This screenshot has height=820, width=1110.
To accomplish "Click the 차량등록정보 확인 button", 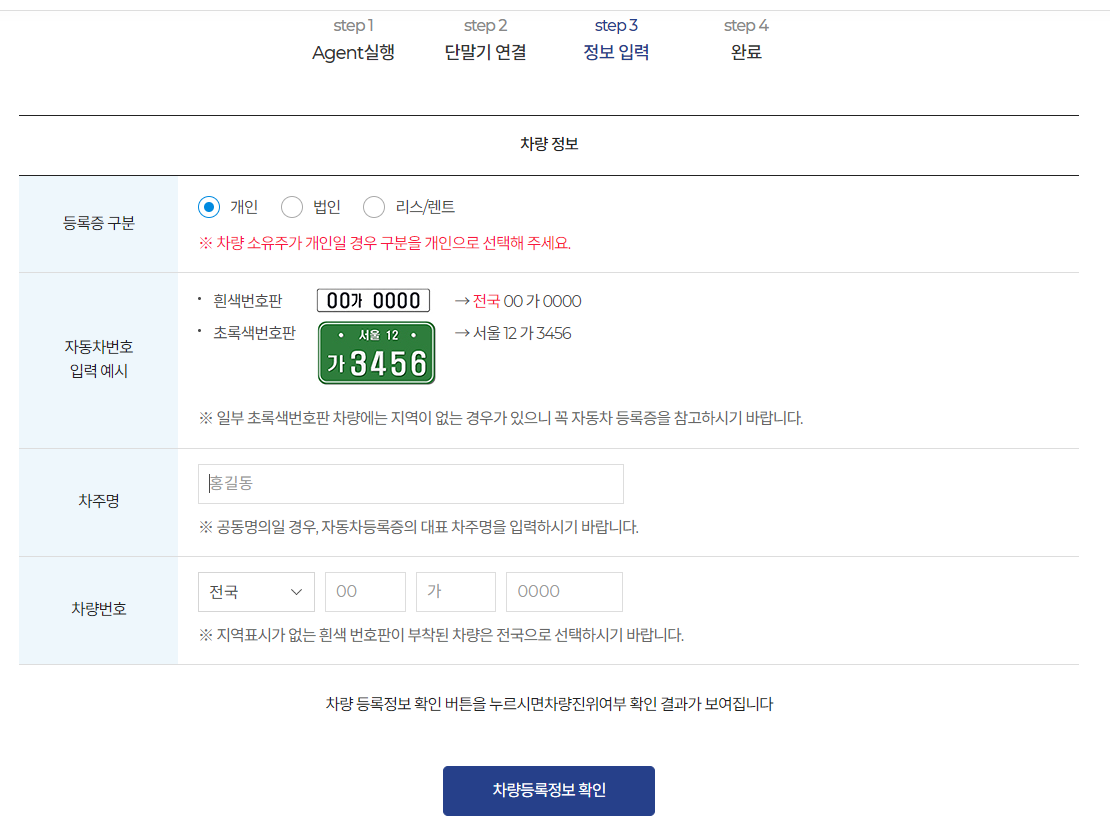I will pos(549,790).
